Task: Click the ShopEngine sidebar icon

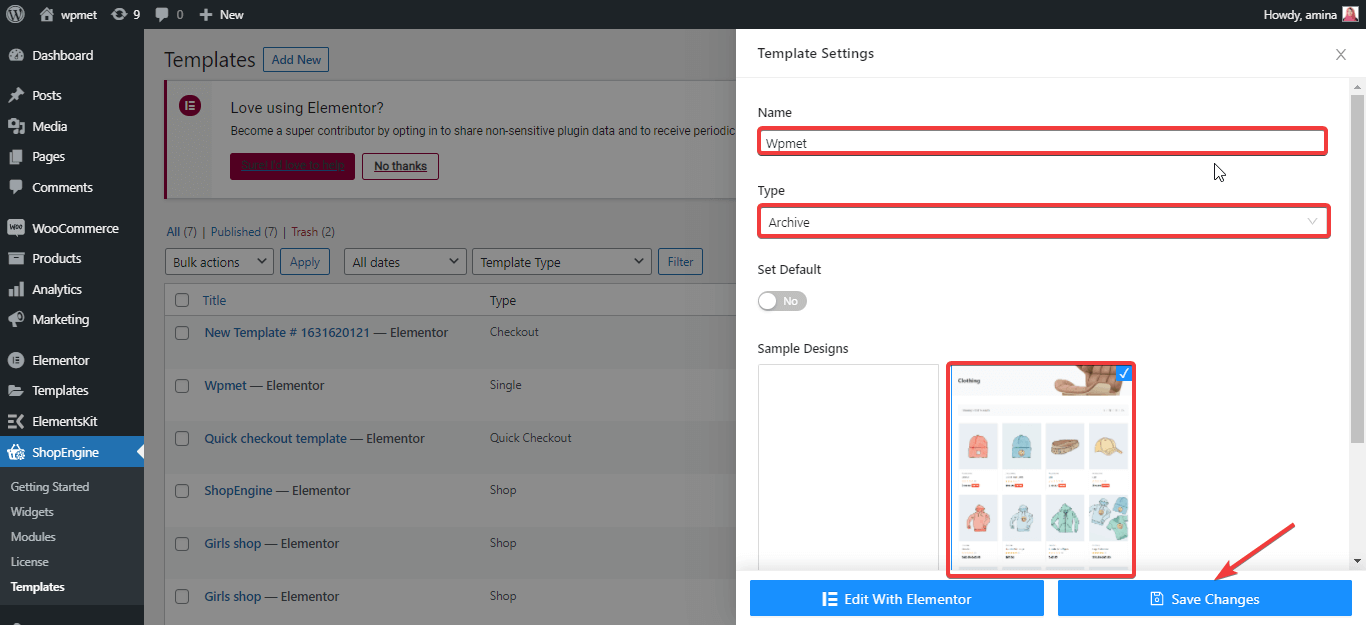Action: (x=16, y=452)
